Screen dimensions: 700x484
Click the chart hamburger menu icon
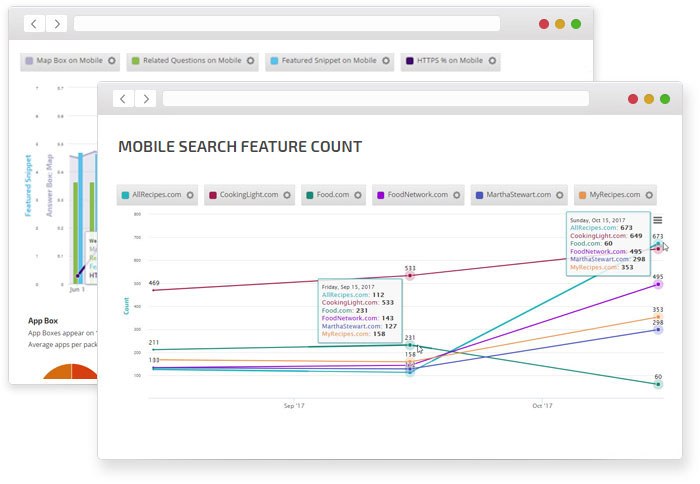[657, 220]
